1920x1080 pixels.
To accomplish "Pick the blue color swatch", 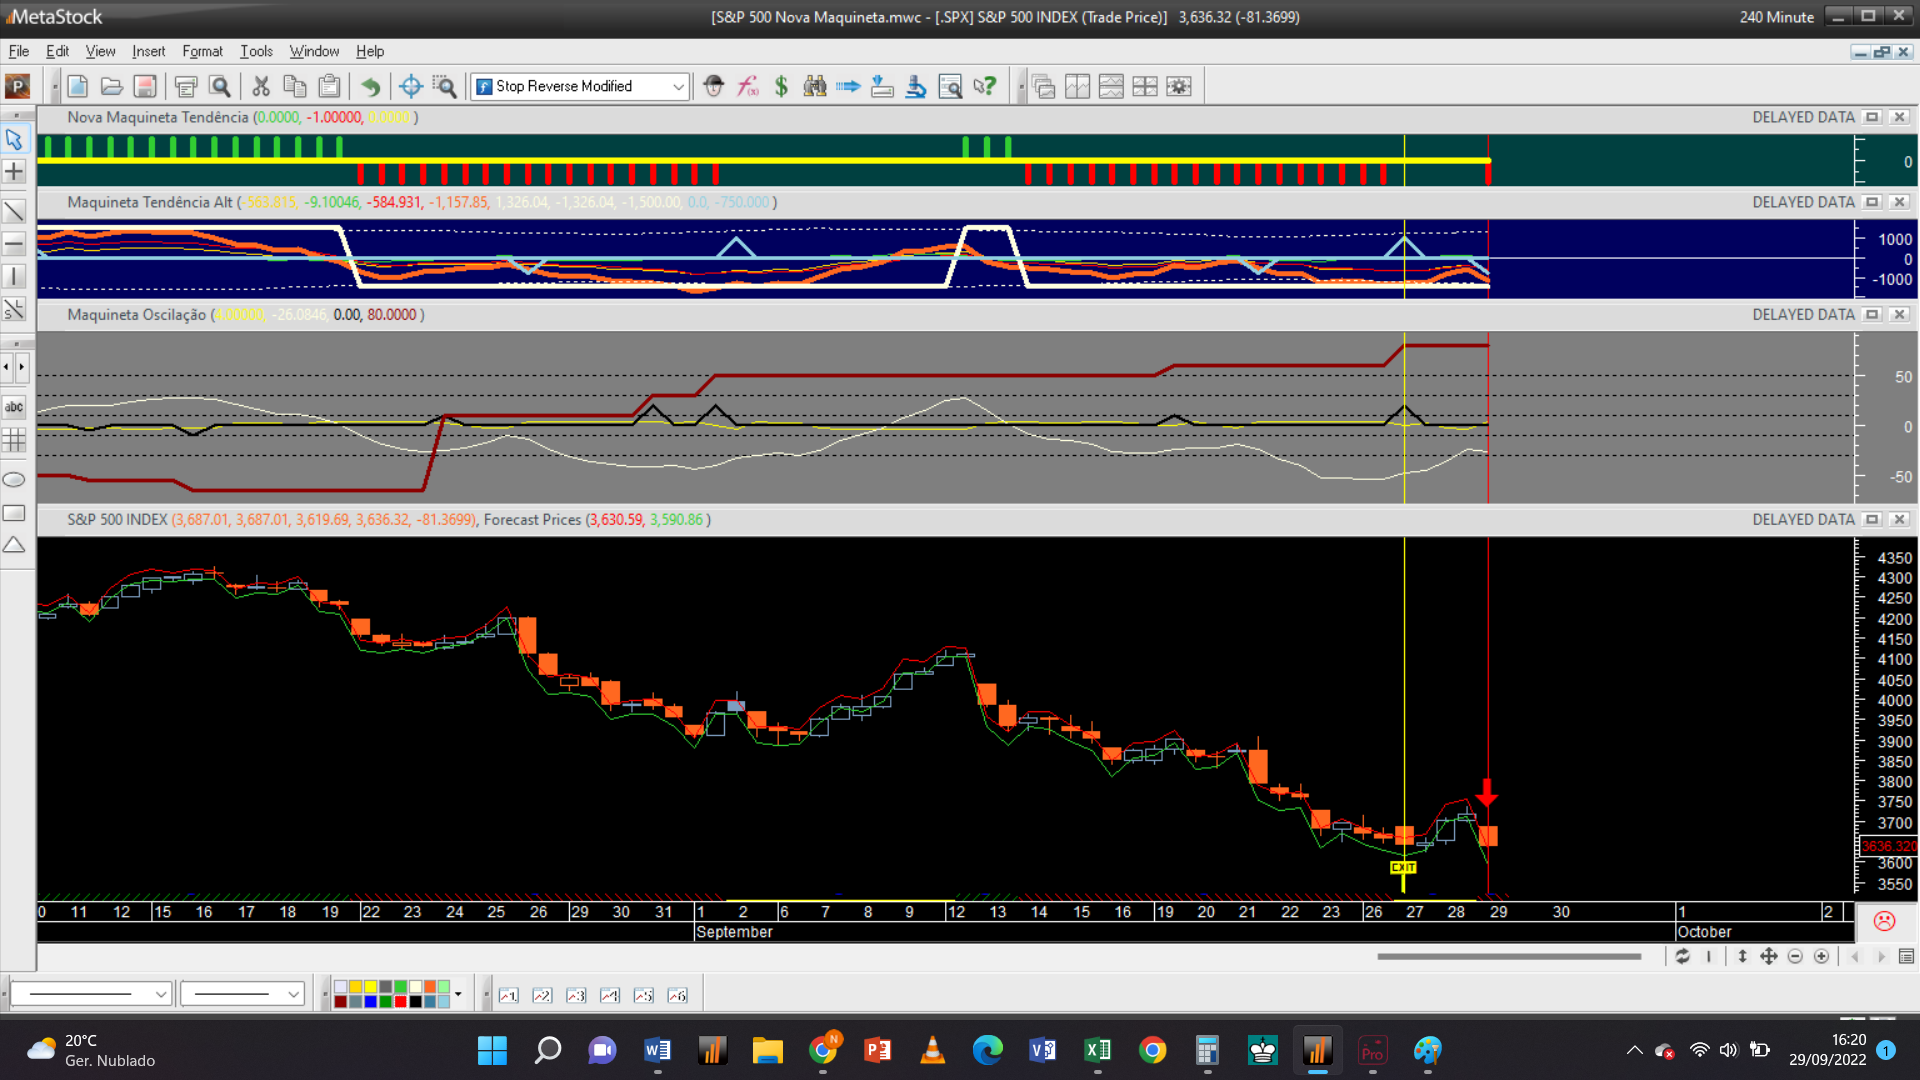I will [x=370, y=1001].
